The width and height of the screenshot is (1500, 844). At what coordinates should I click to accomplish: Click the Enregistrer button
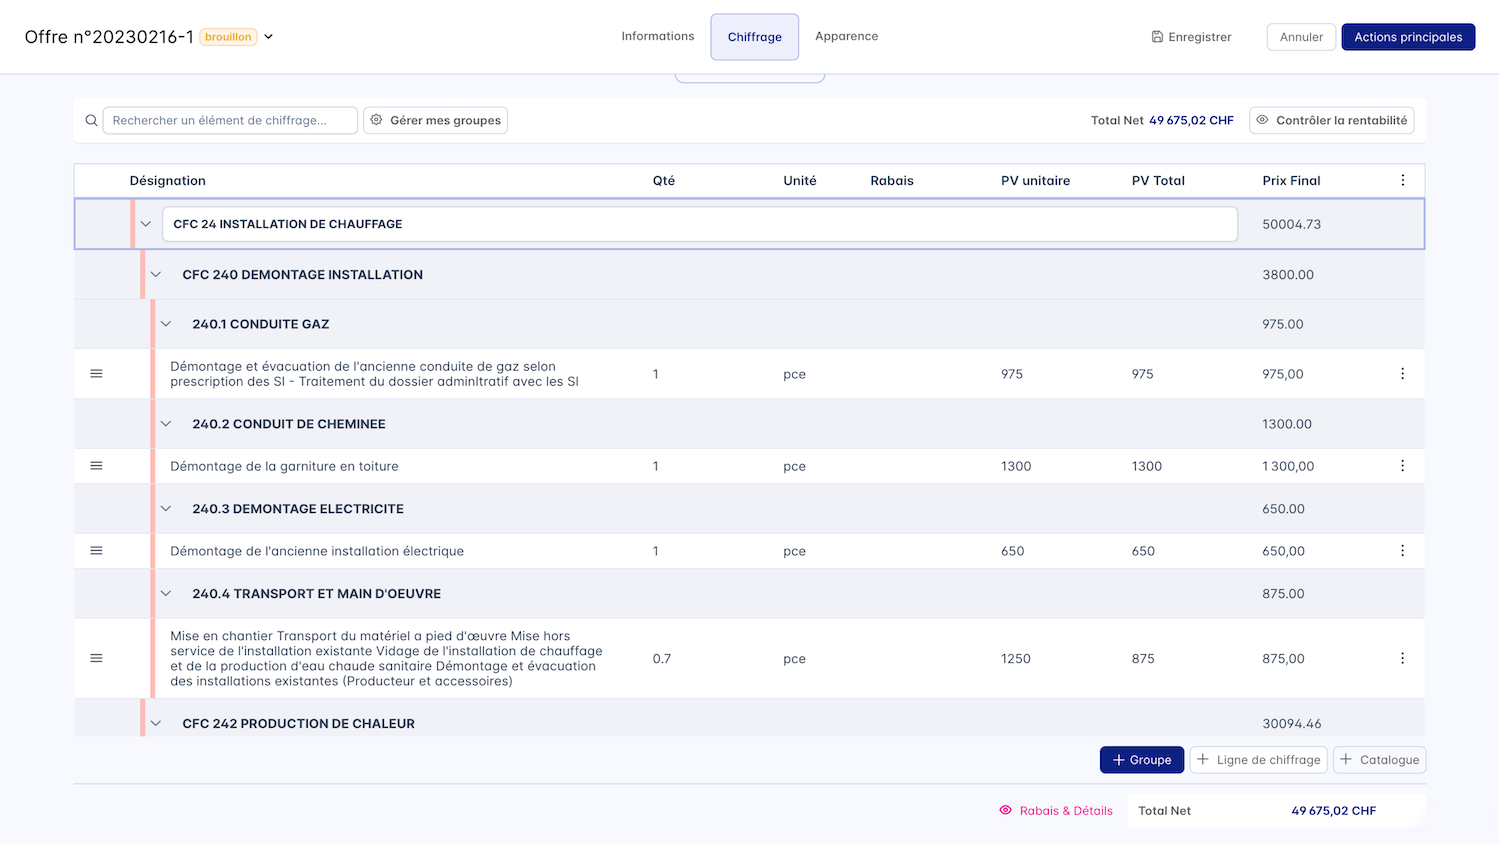tap(1191, 37)
